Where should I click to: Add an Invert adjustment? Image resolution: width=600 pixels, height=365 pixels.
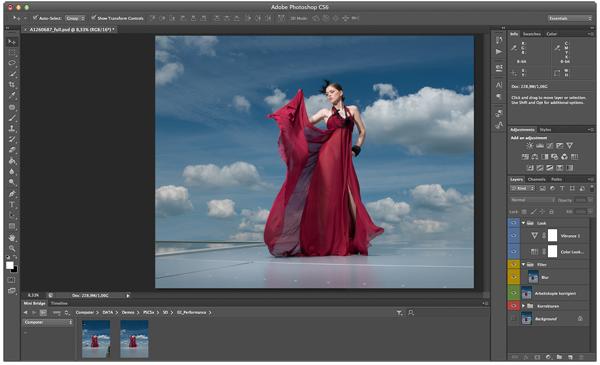point(530,168)
